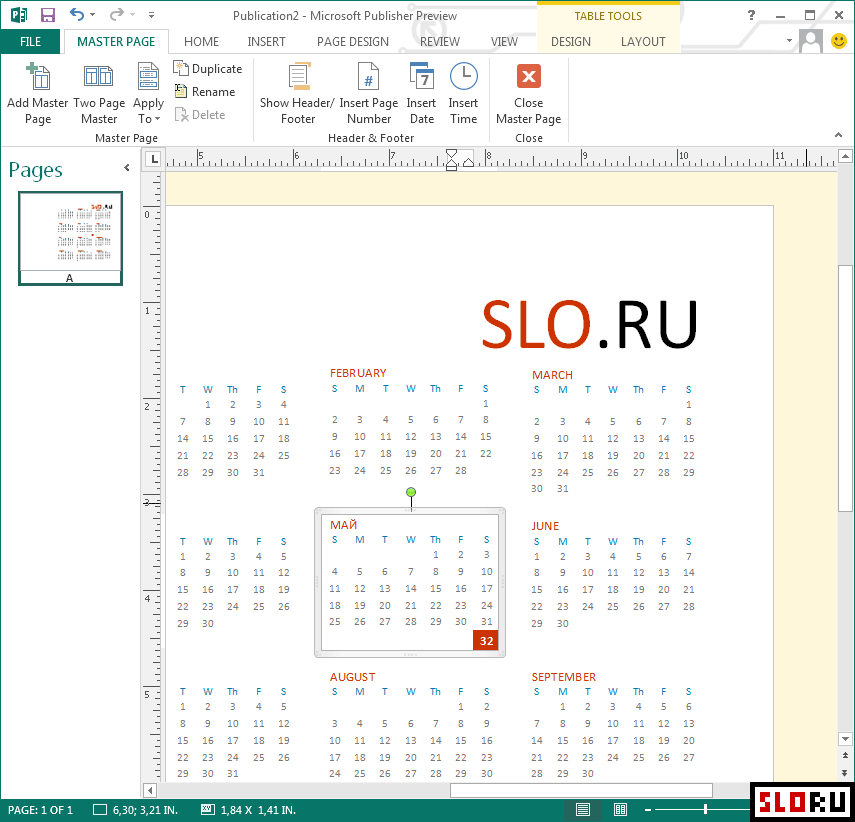Switch to single page view
855x822 pixels.
(x=583, y=809)
